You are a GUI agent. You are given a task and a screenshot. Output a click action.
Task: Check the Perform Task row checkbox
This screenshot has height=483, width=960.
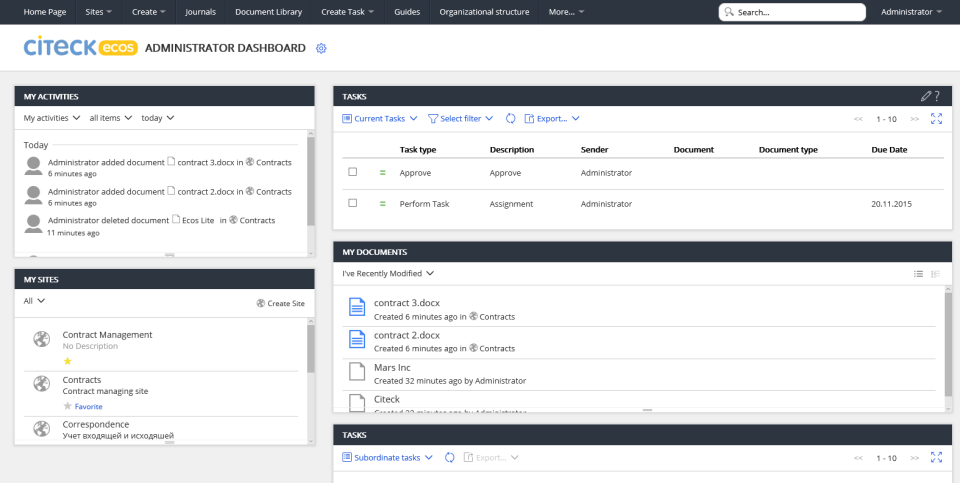pos(352,203)
